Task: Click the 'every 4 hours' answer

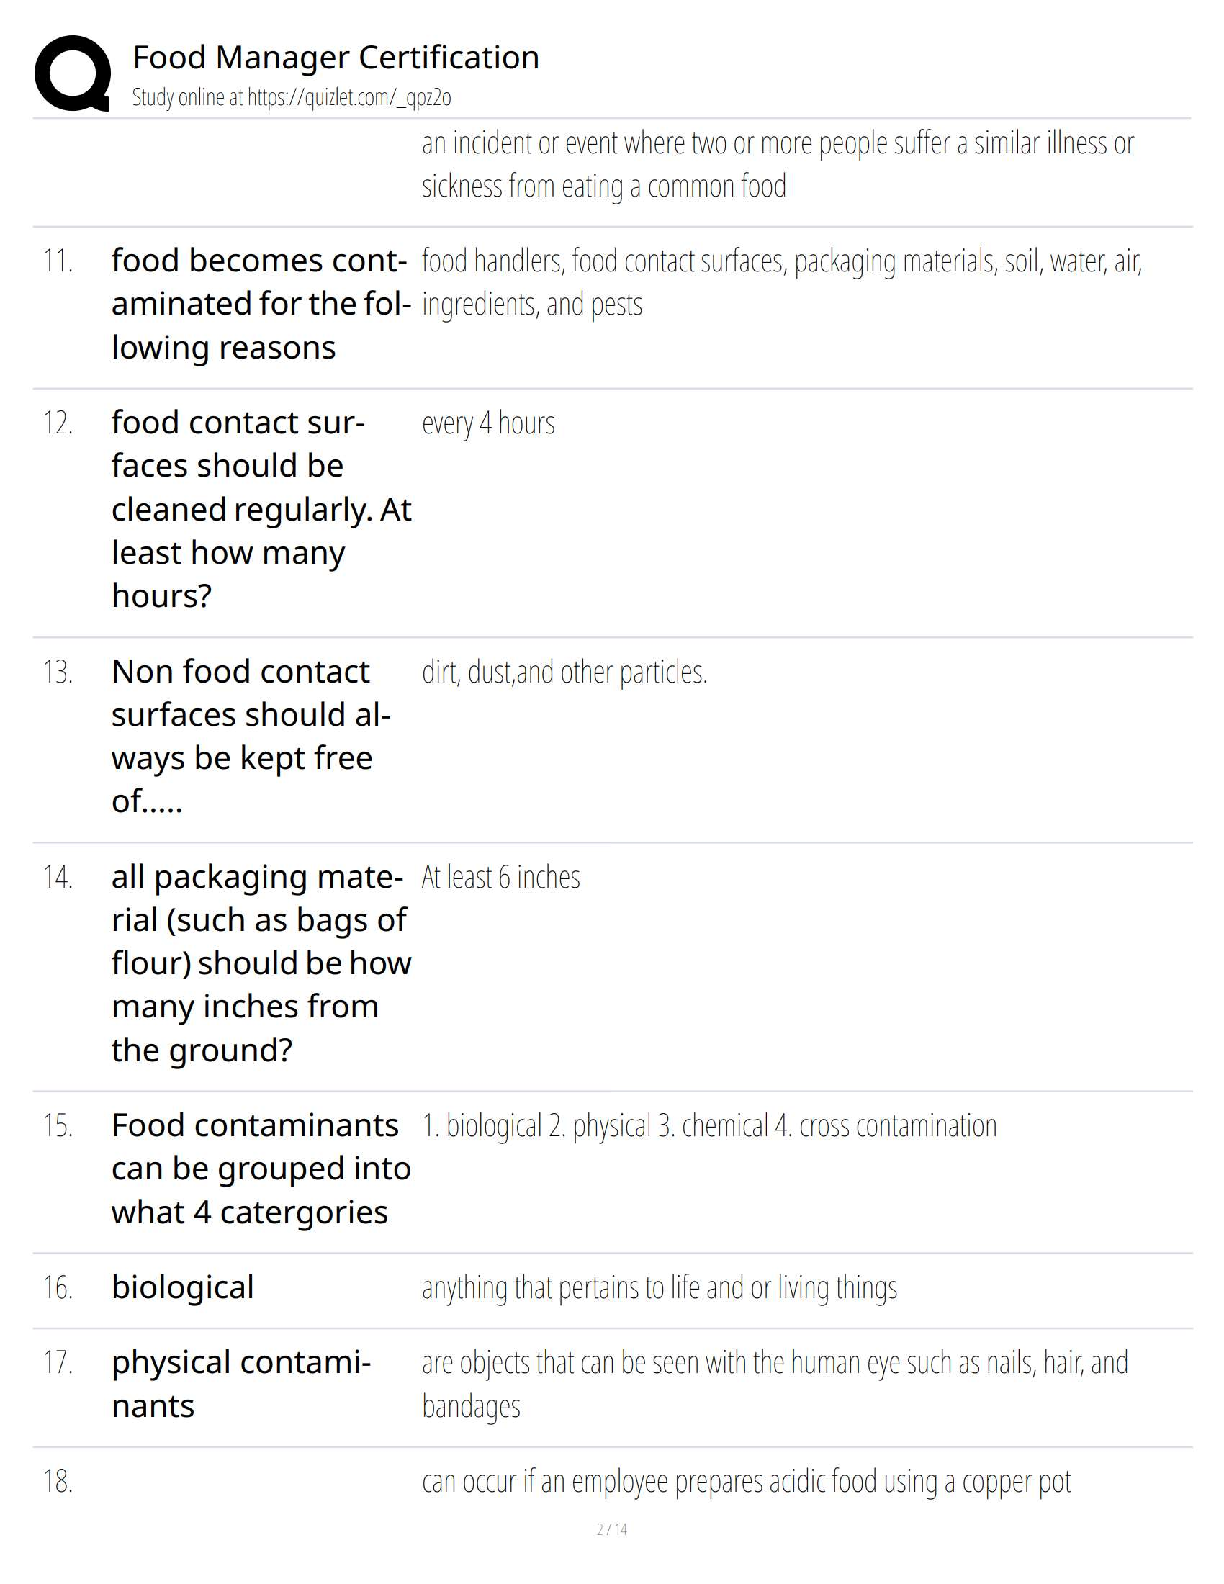Action: pos(488,424)
